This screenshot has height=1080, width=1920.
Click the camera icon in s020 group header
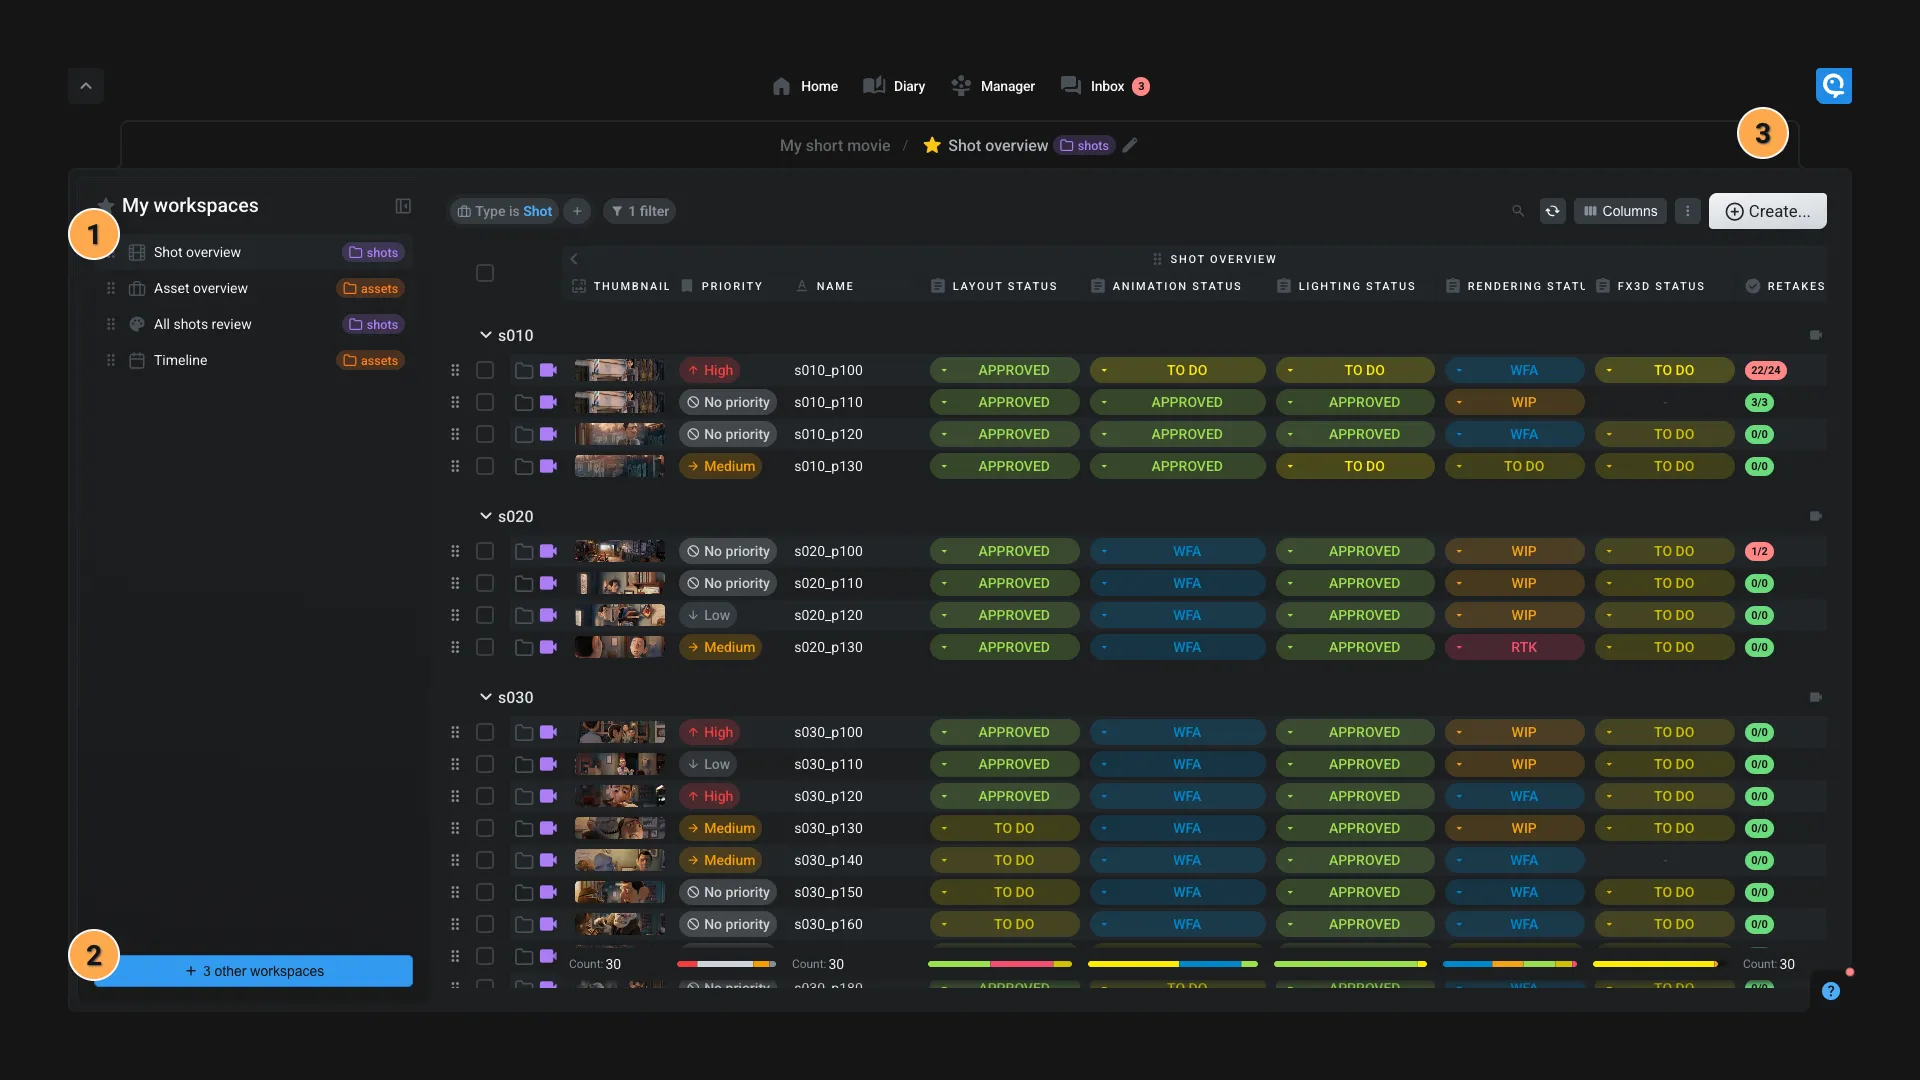coord(1816,517)
